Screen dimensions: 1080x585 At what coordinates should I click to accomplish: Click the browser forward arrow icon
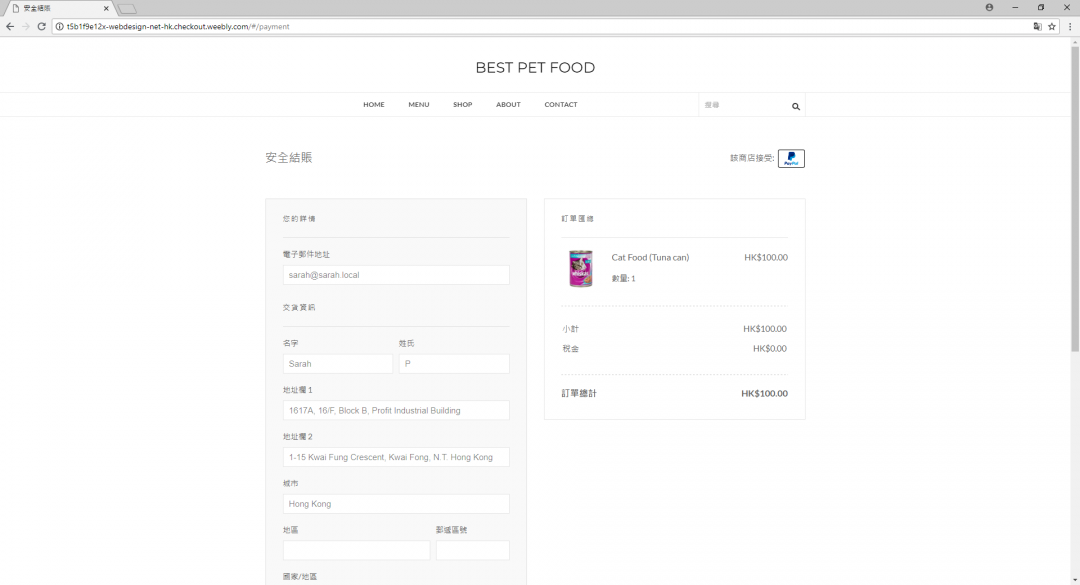pyautogui.click(x=25, y=27)
